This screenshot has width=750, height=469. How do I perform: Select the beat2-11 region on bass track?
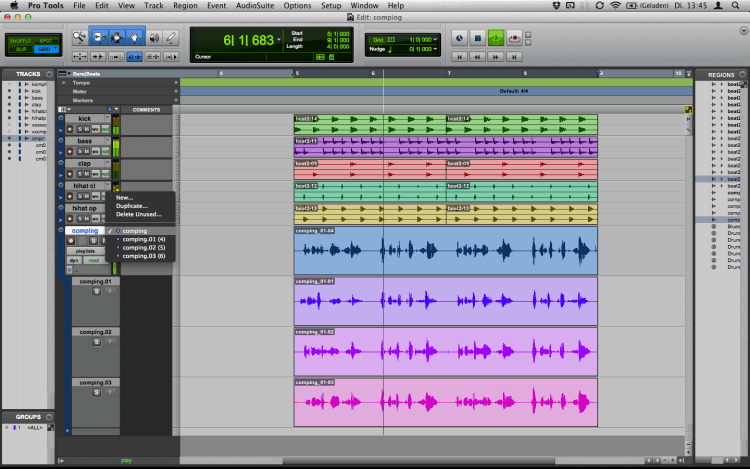click(x=445, y=147)
